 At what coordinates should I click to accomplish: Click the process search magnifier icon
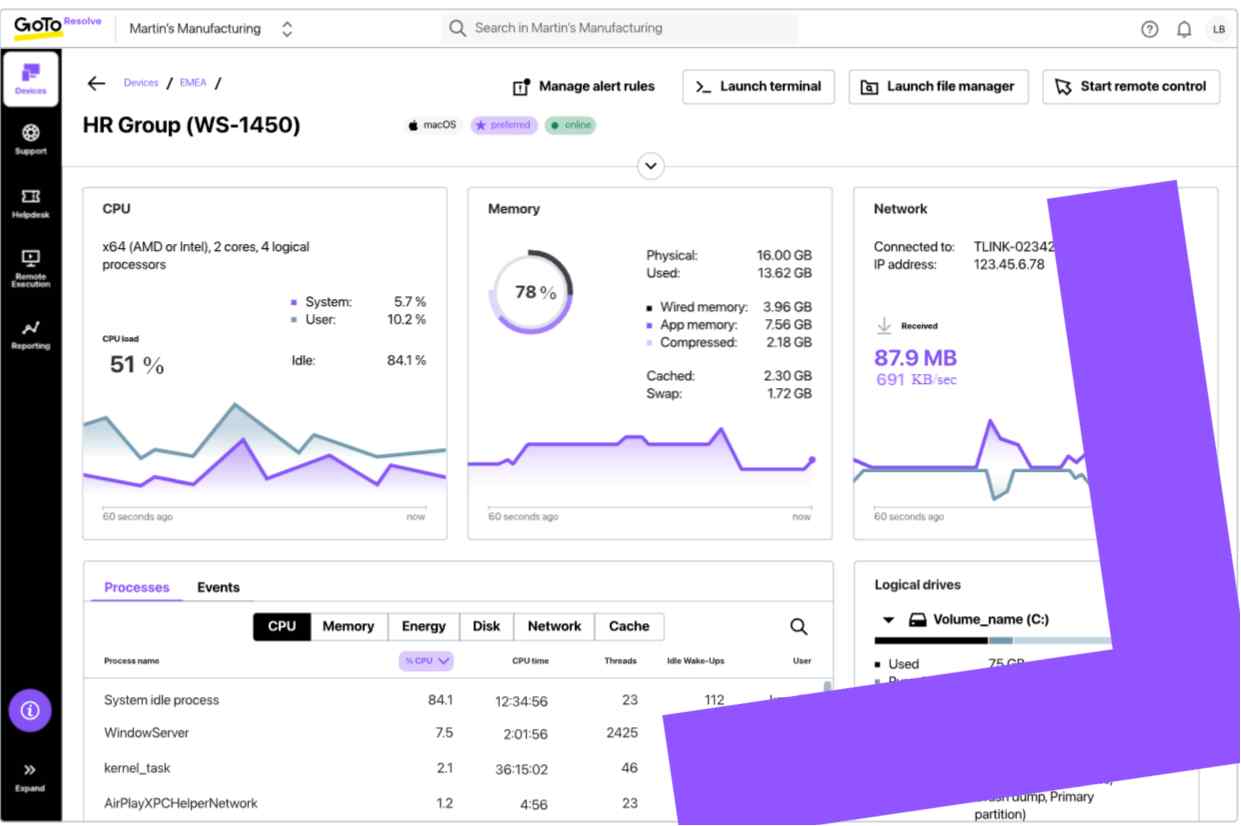(x=798, y=626)
